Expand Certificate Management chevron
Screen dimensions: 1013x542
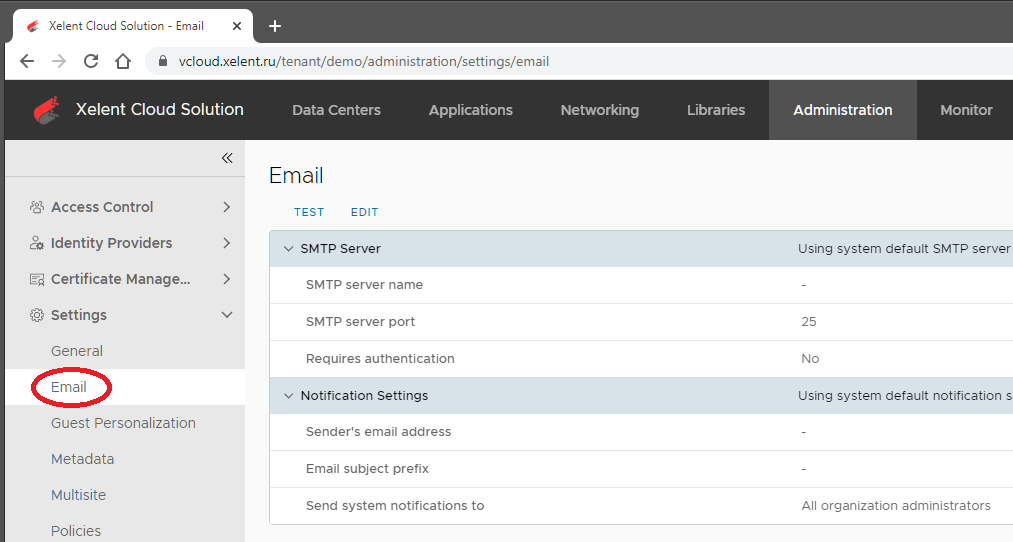227,279
